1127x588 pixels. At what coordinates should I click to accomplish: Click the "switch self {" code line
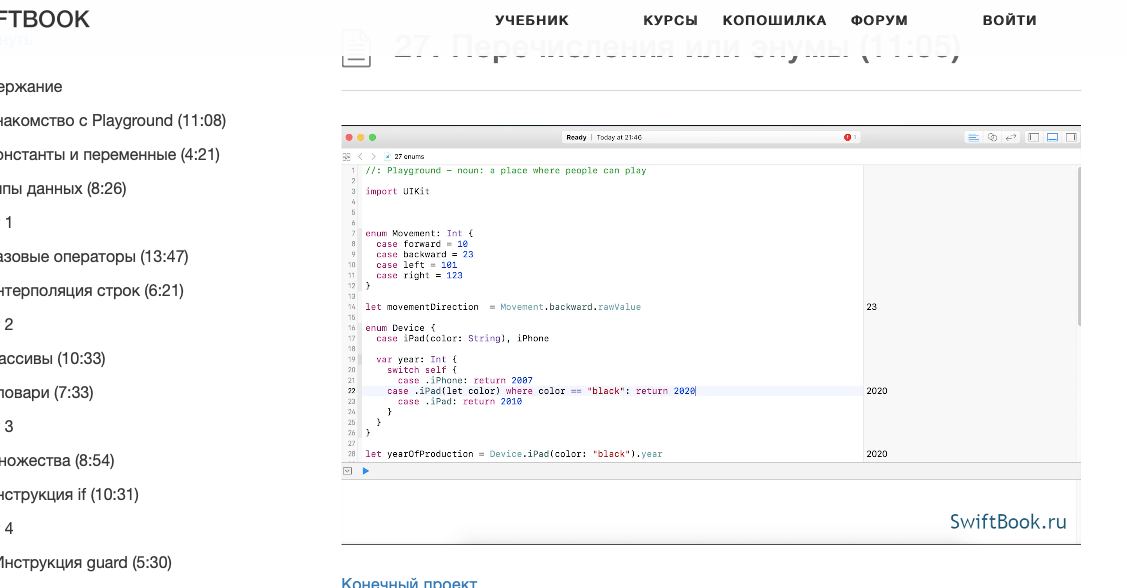tap(422, 370)
